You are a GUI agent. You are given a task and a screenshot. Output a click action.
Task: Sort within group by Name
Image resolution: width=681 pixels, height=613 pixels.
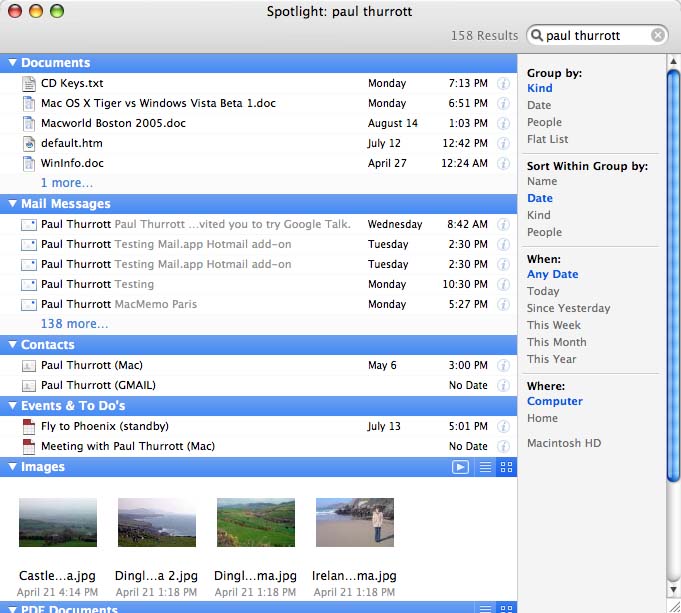(542, 181)
